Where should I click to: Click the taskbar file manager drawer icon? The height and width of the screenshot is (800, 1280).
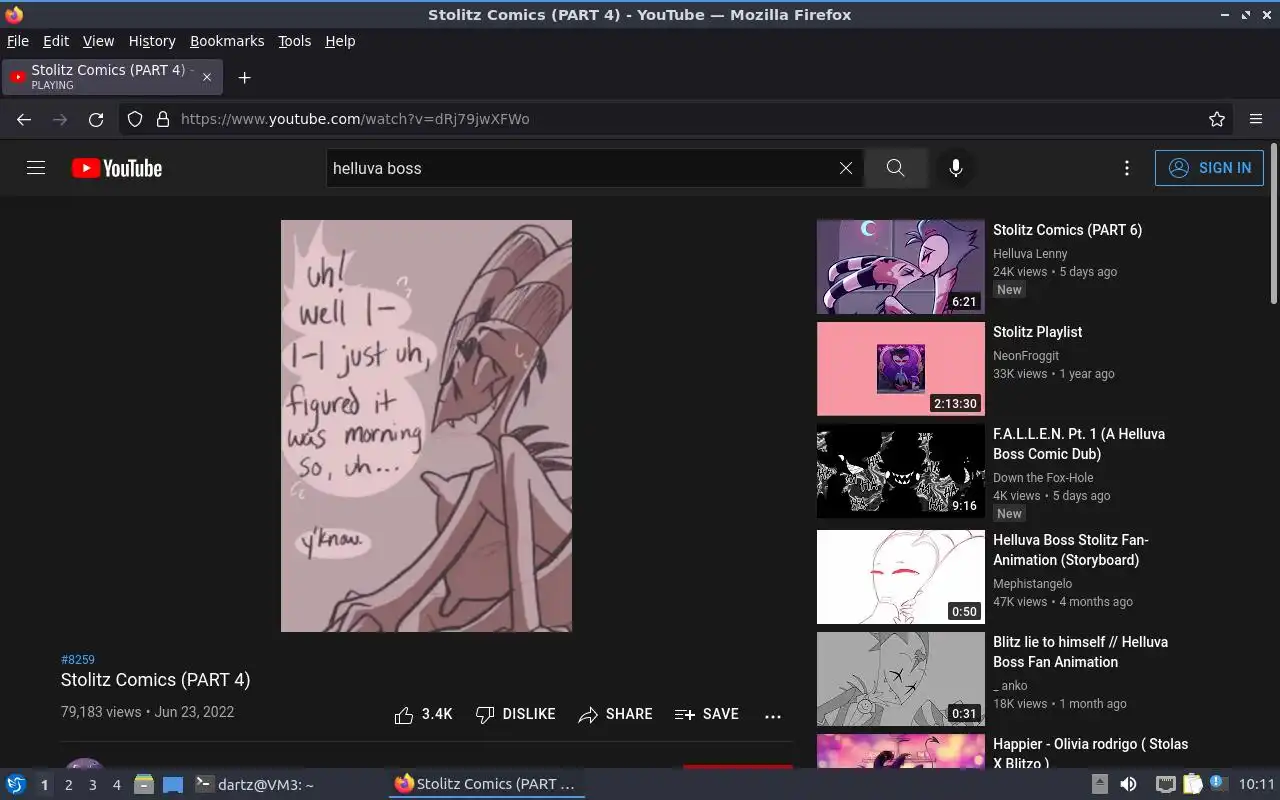[x=144, y=785]
